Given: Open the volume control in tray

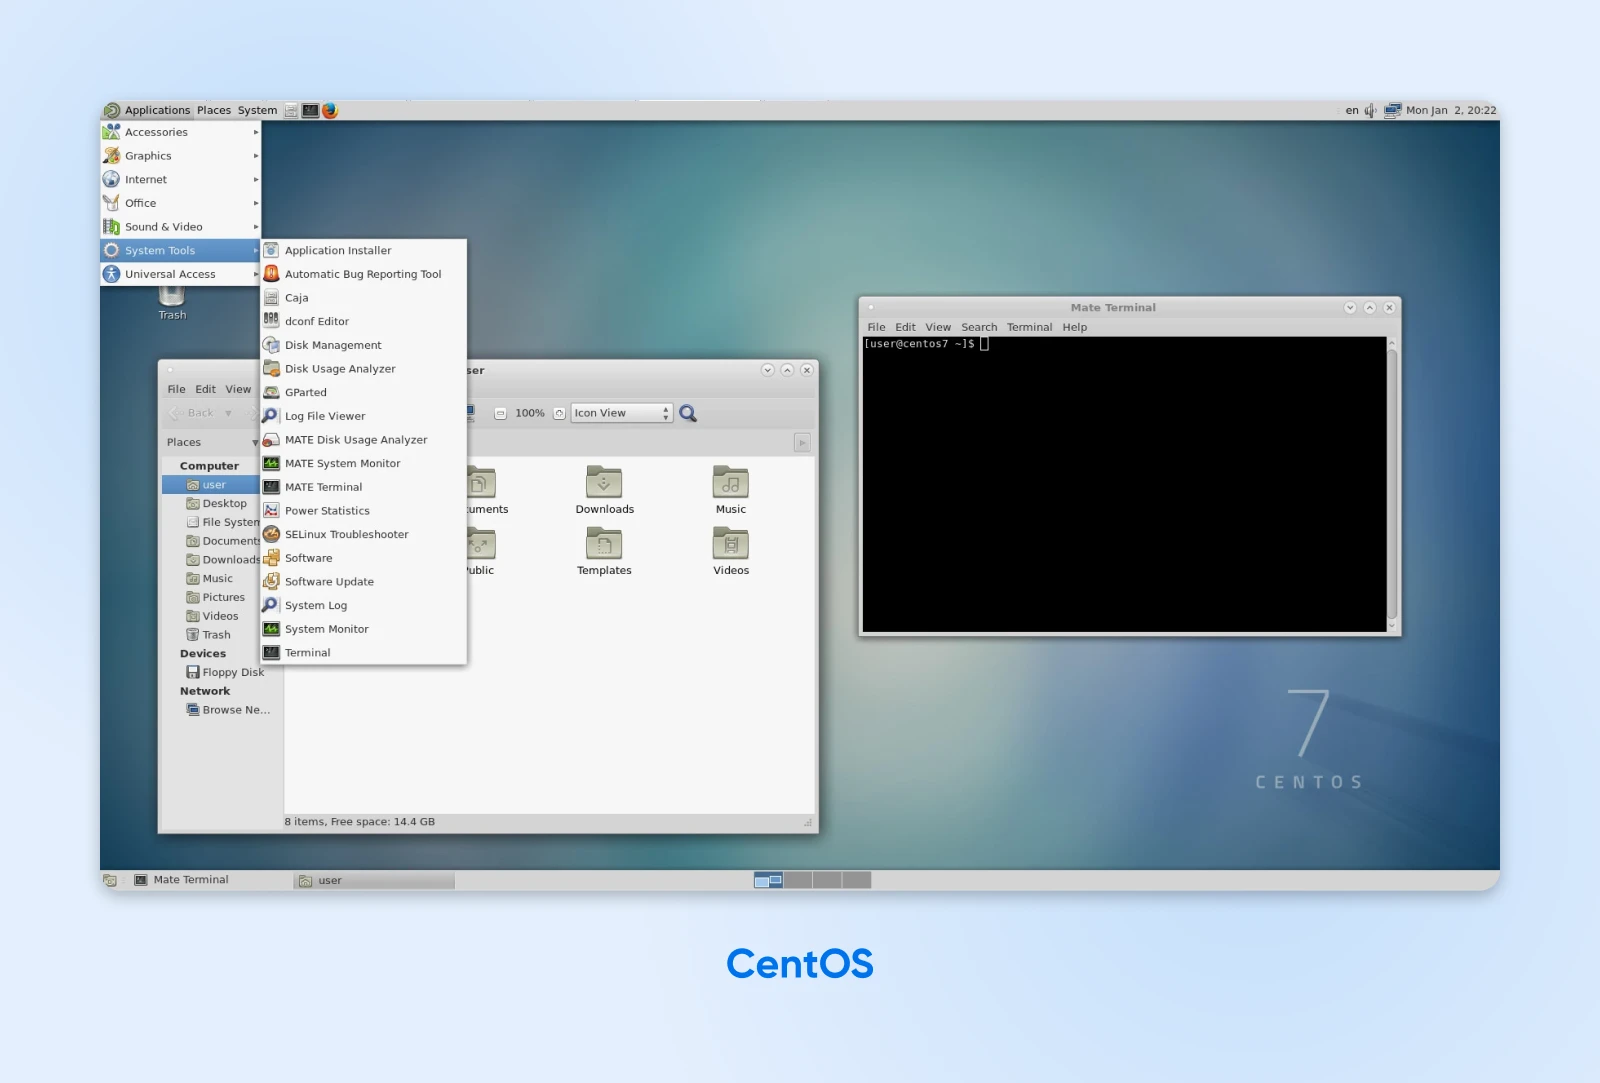Looking at the screenshot, I should pyautogui.click(x=1370, y=110).
